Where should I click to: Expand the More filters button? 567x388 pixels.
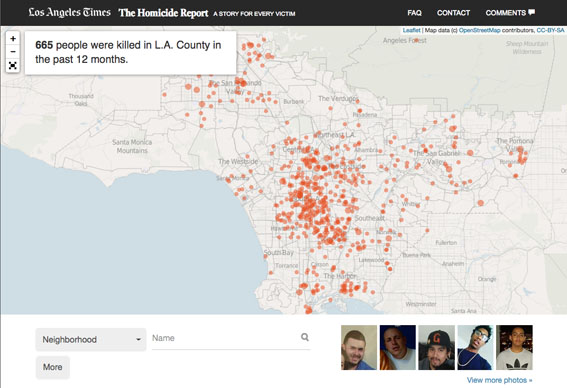52,367
